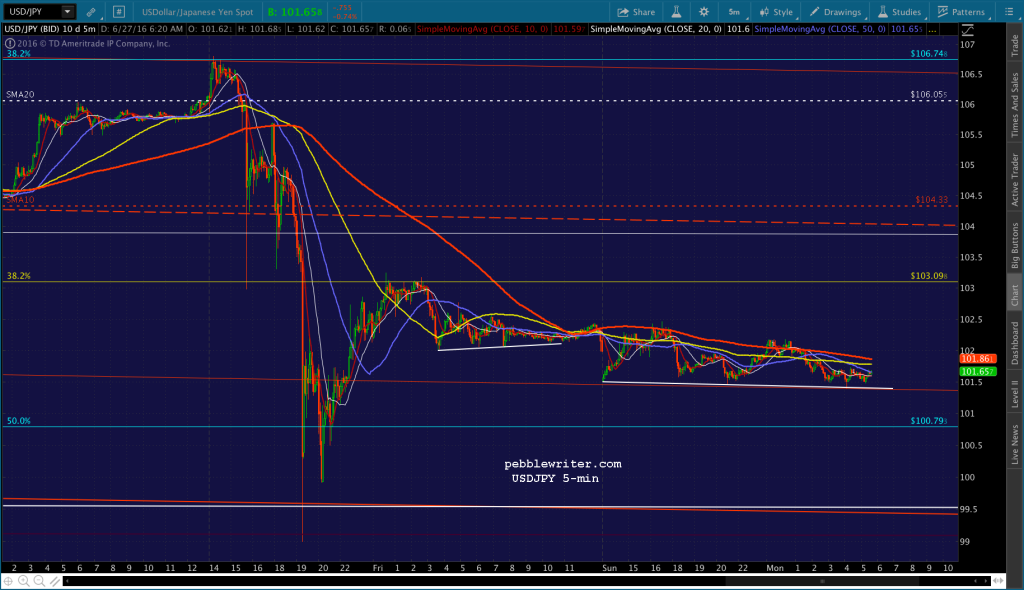
Task: Open the Drawings menu
Action: click(835, 12)
